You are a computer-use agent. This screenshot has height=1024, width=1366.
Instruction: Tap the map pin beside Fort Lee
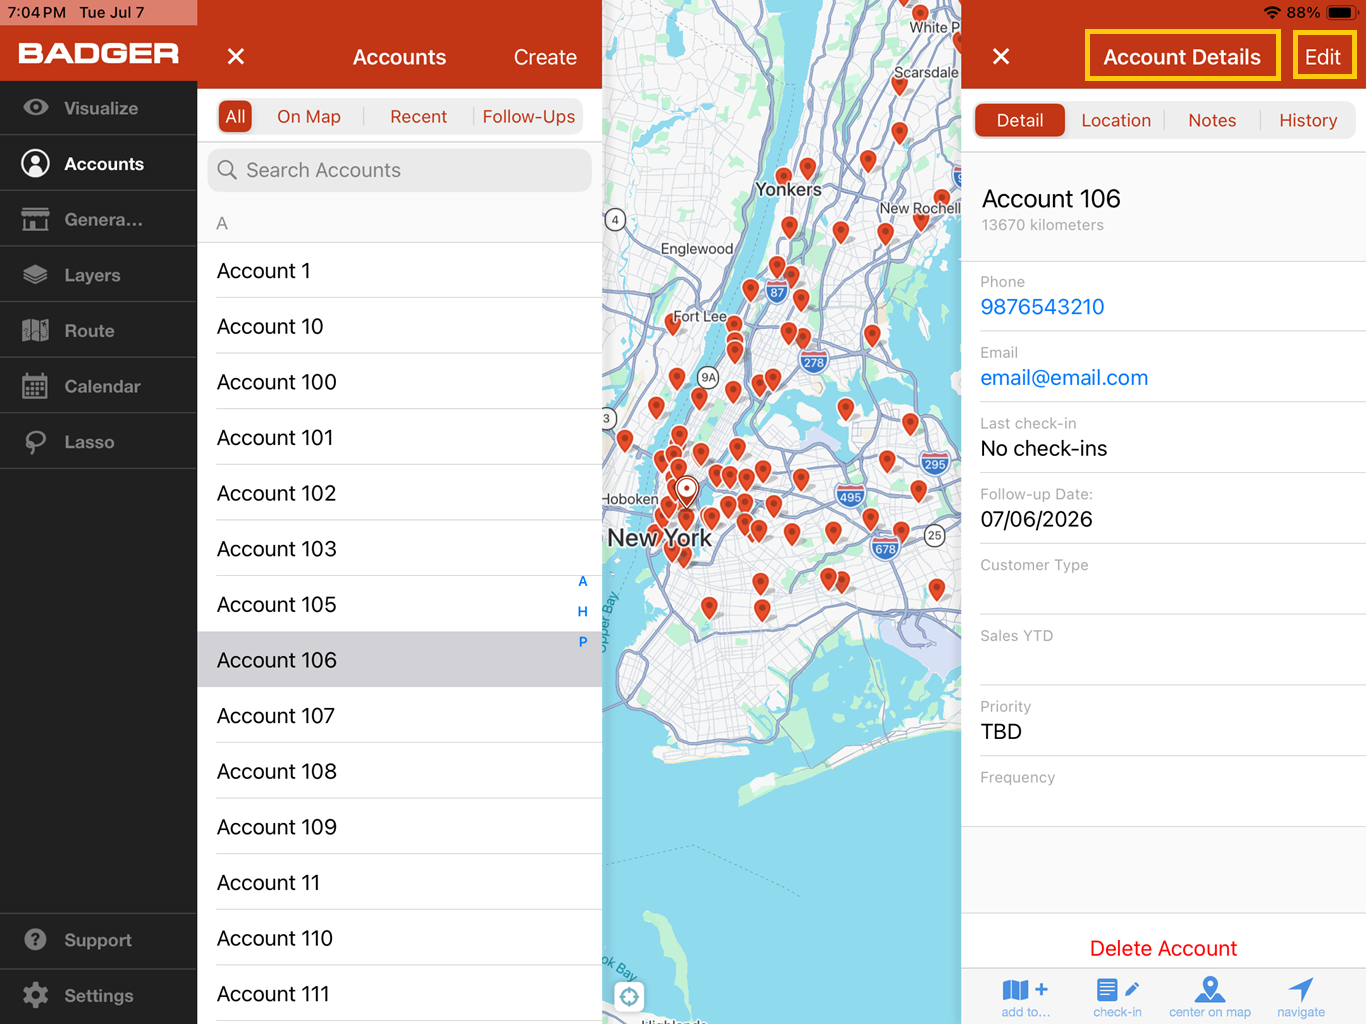pyautogui.click(x=673, y=322)
